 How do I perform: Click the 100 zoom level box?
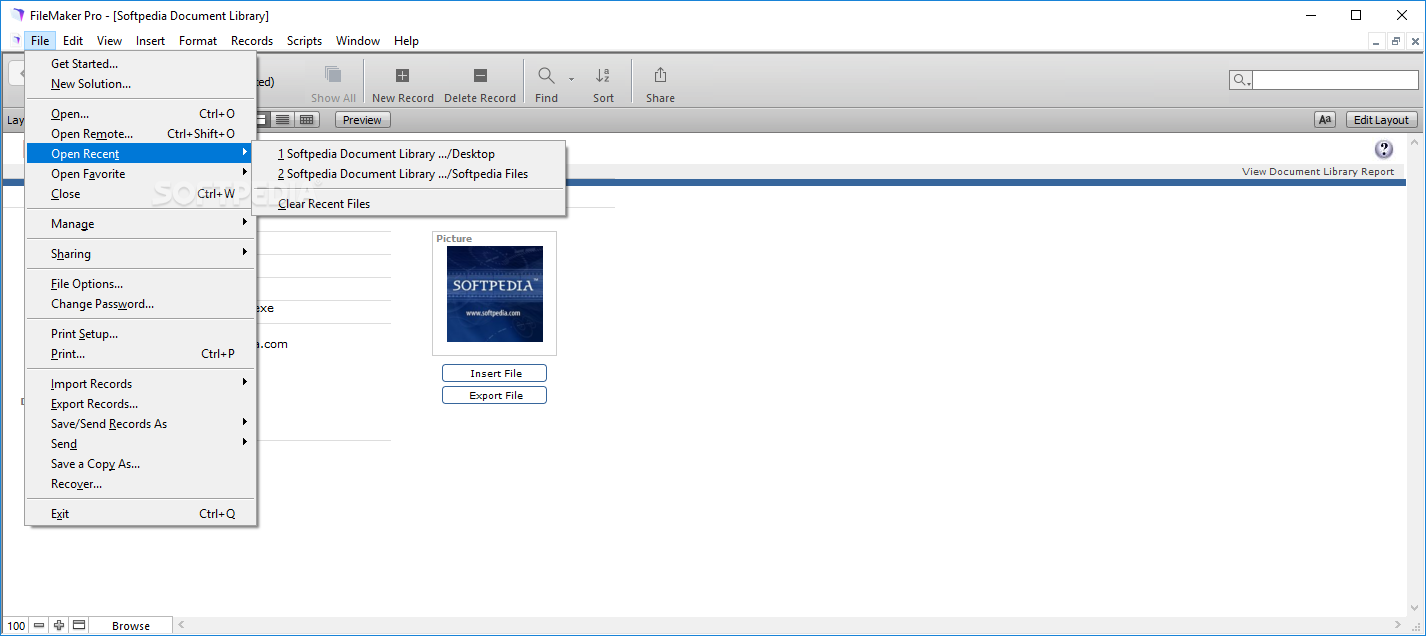tap(17, 626)
